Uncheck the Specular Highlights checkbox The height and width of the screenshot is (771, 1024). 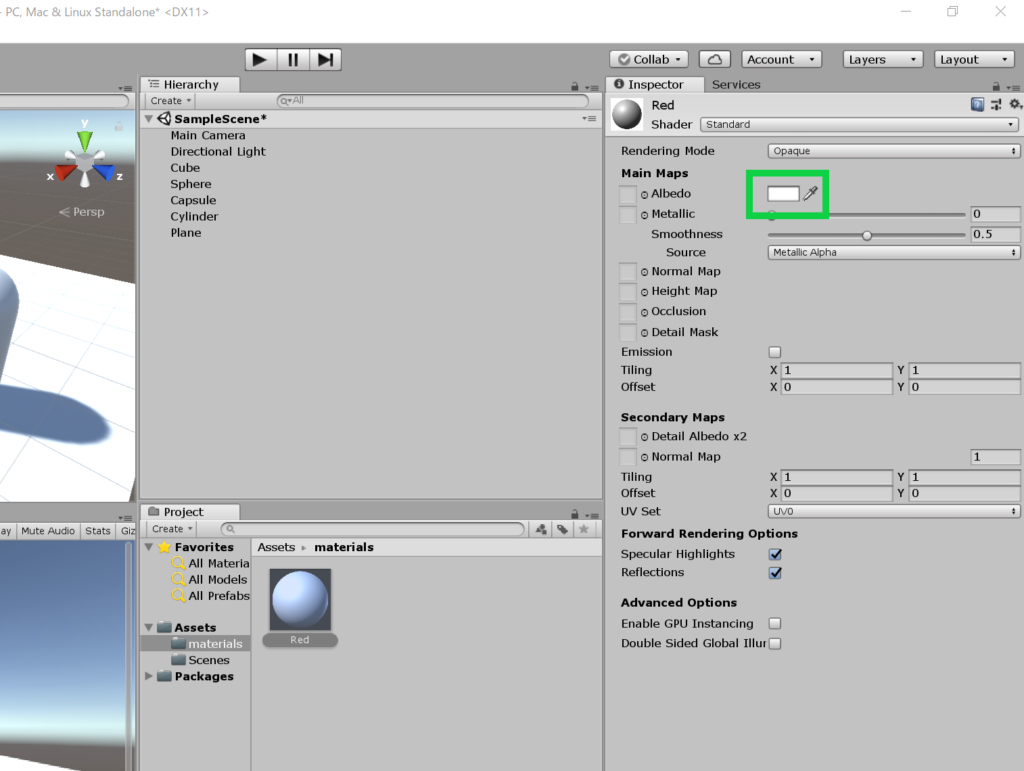pos(775,554)
